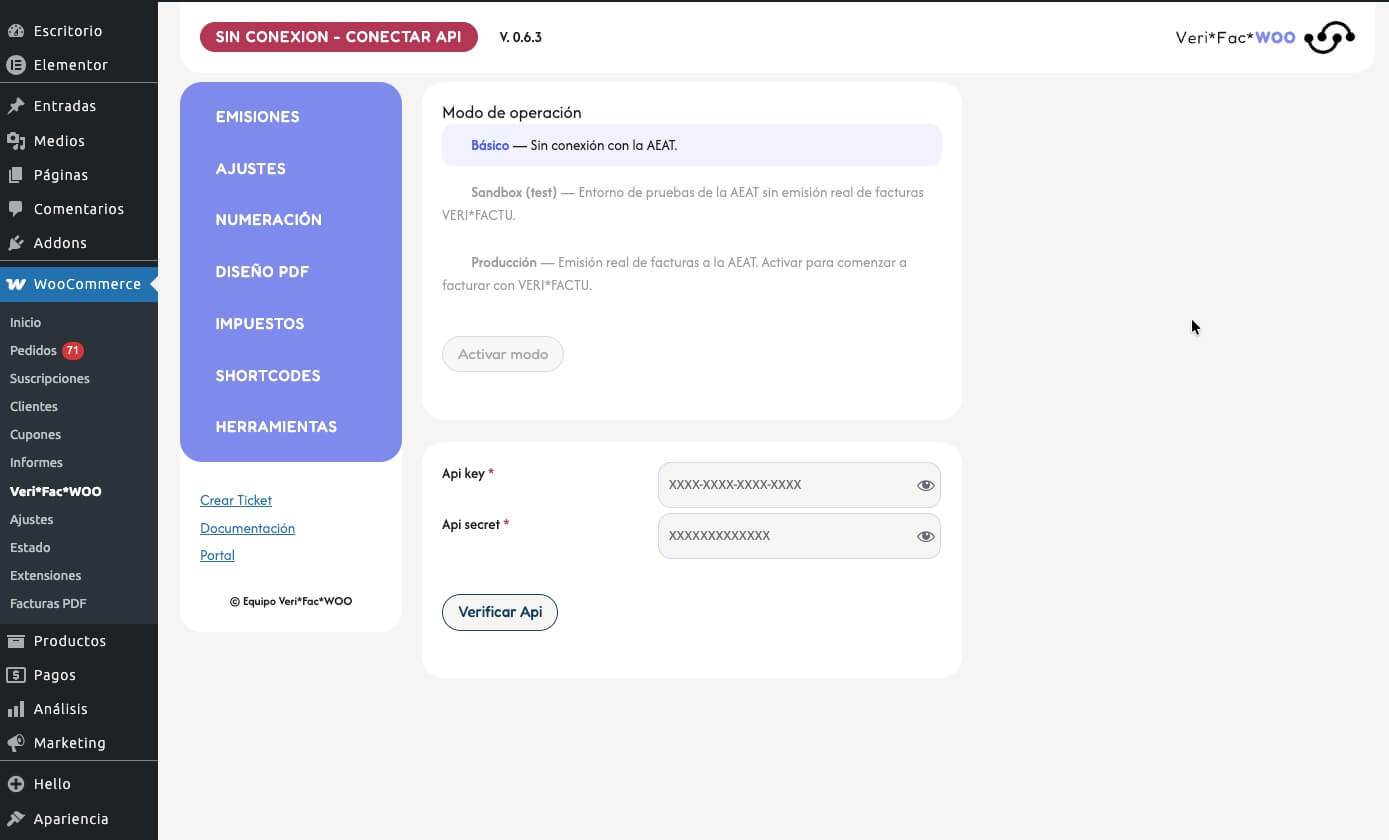Viewport: 1389px width, 840px height.
Task: Focus the Api secret input field
Action: coord(799,536)
